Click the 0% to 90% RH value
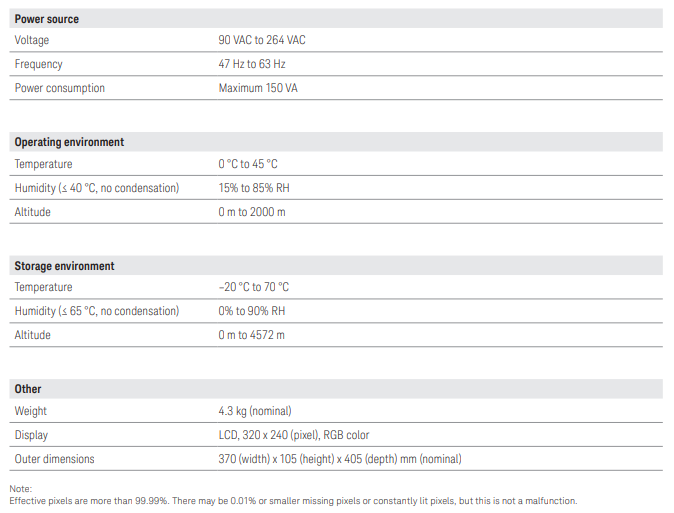674x513 pixels. point(251,311)
